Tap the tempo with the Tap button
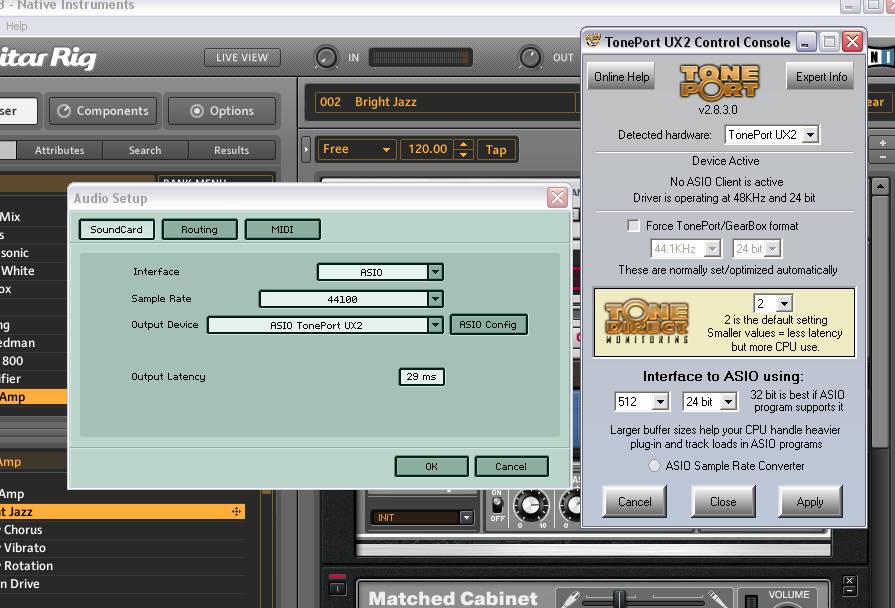Image resolution: width=895 pixels, height=608 pixels. (x=496, y=150)
